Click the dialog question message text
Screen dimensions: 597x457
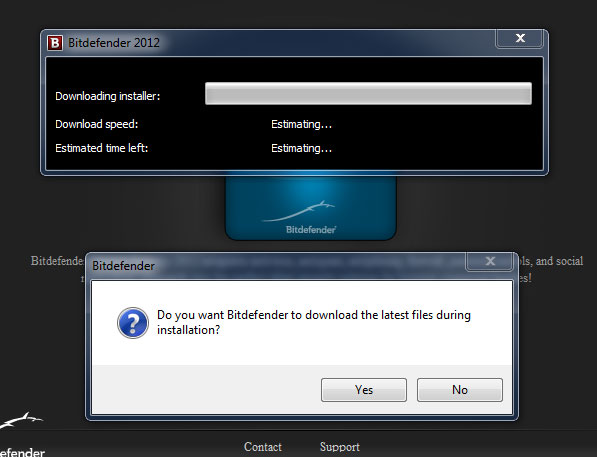[x=314, y=322]
